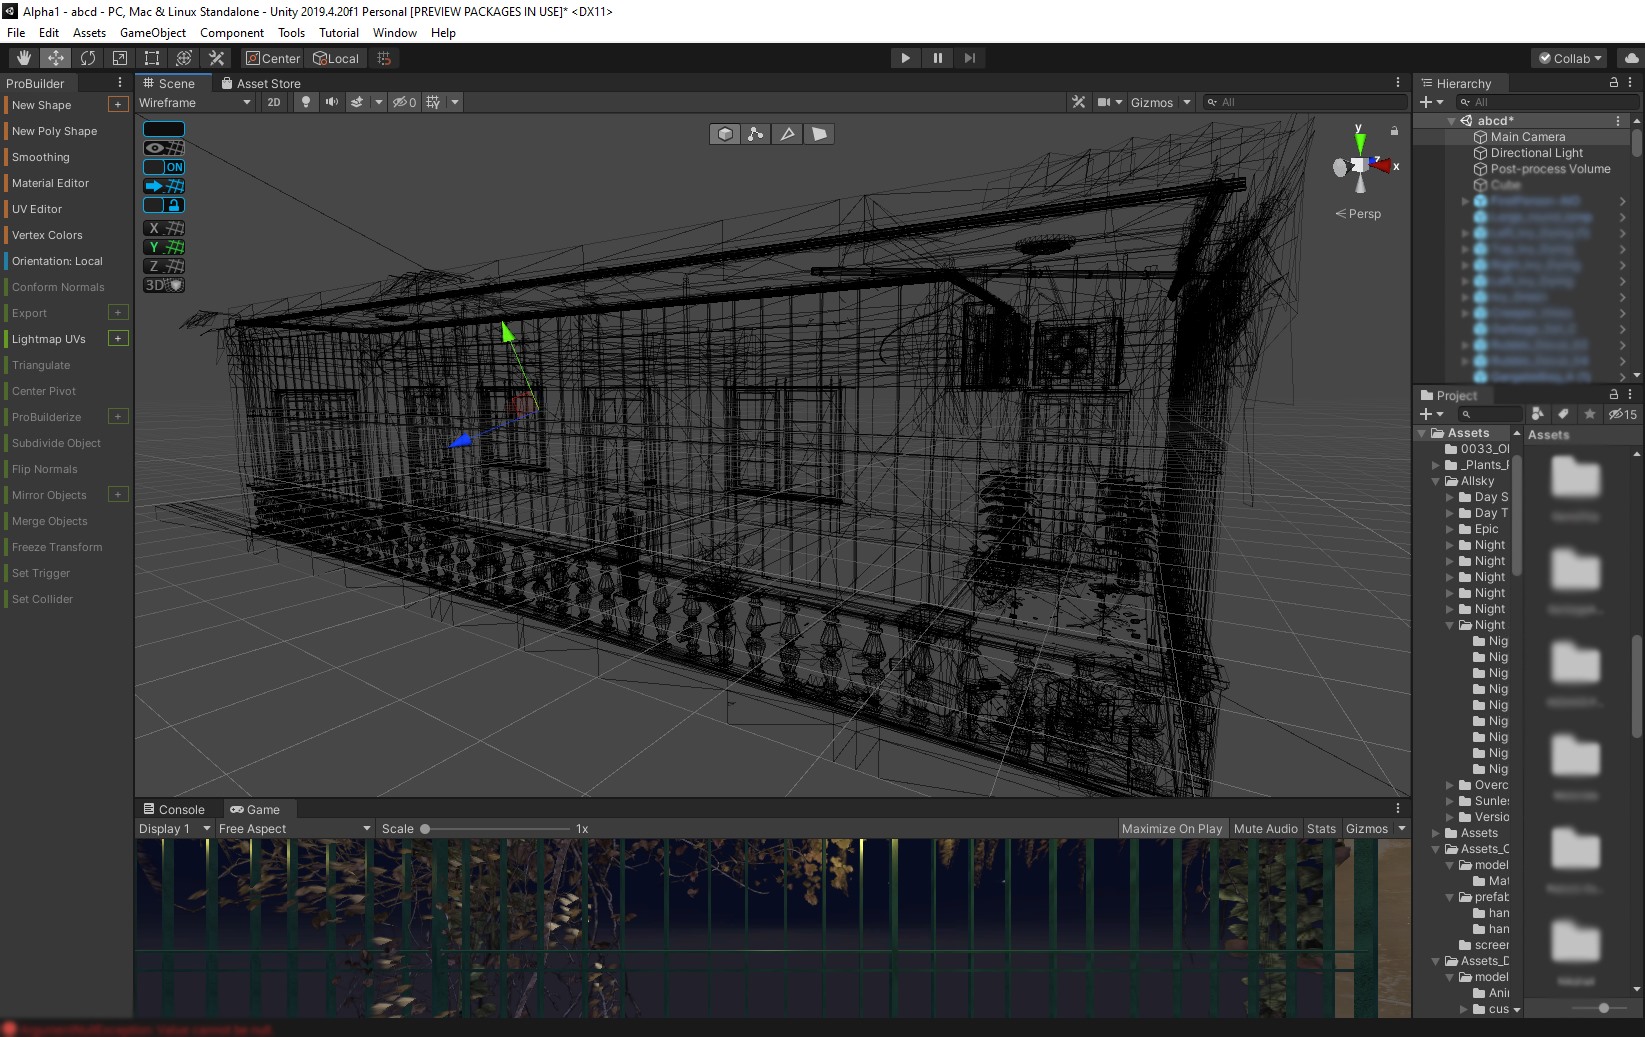The height and width of the screenshot is (1037, 1645).
Task: Toggle scene audio speaker icon
Action: point(332,102)
